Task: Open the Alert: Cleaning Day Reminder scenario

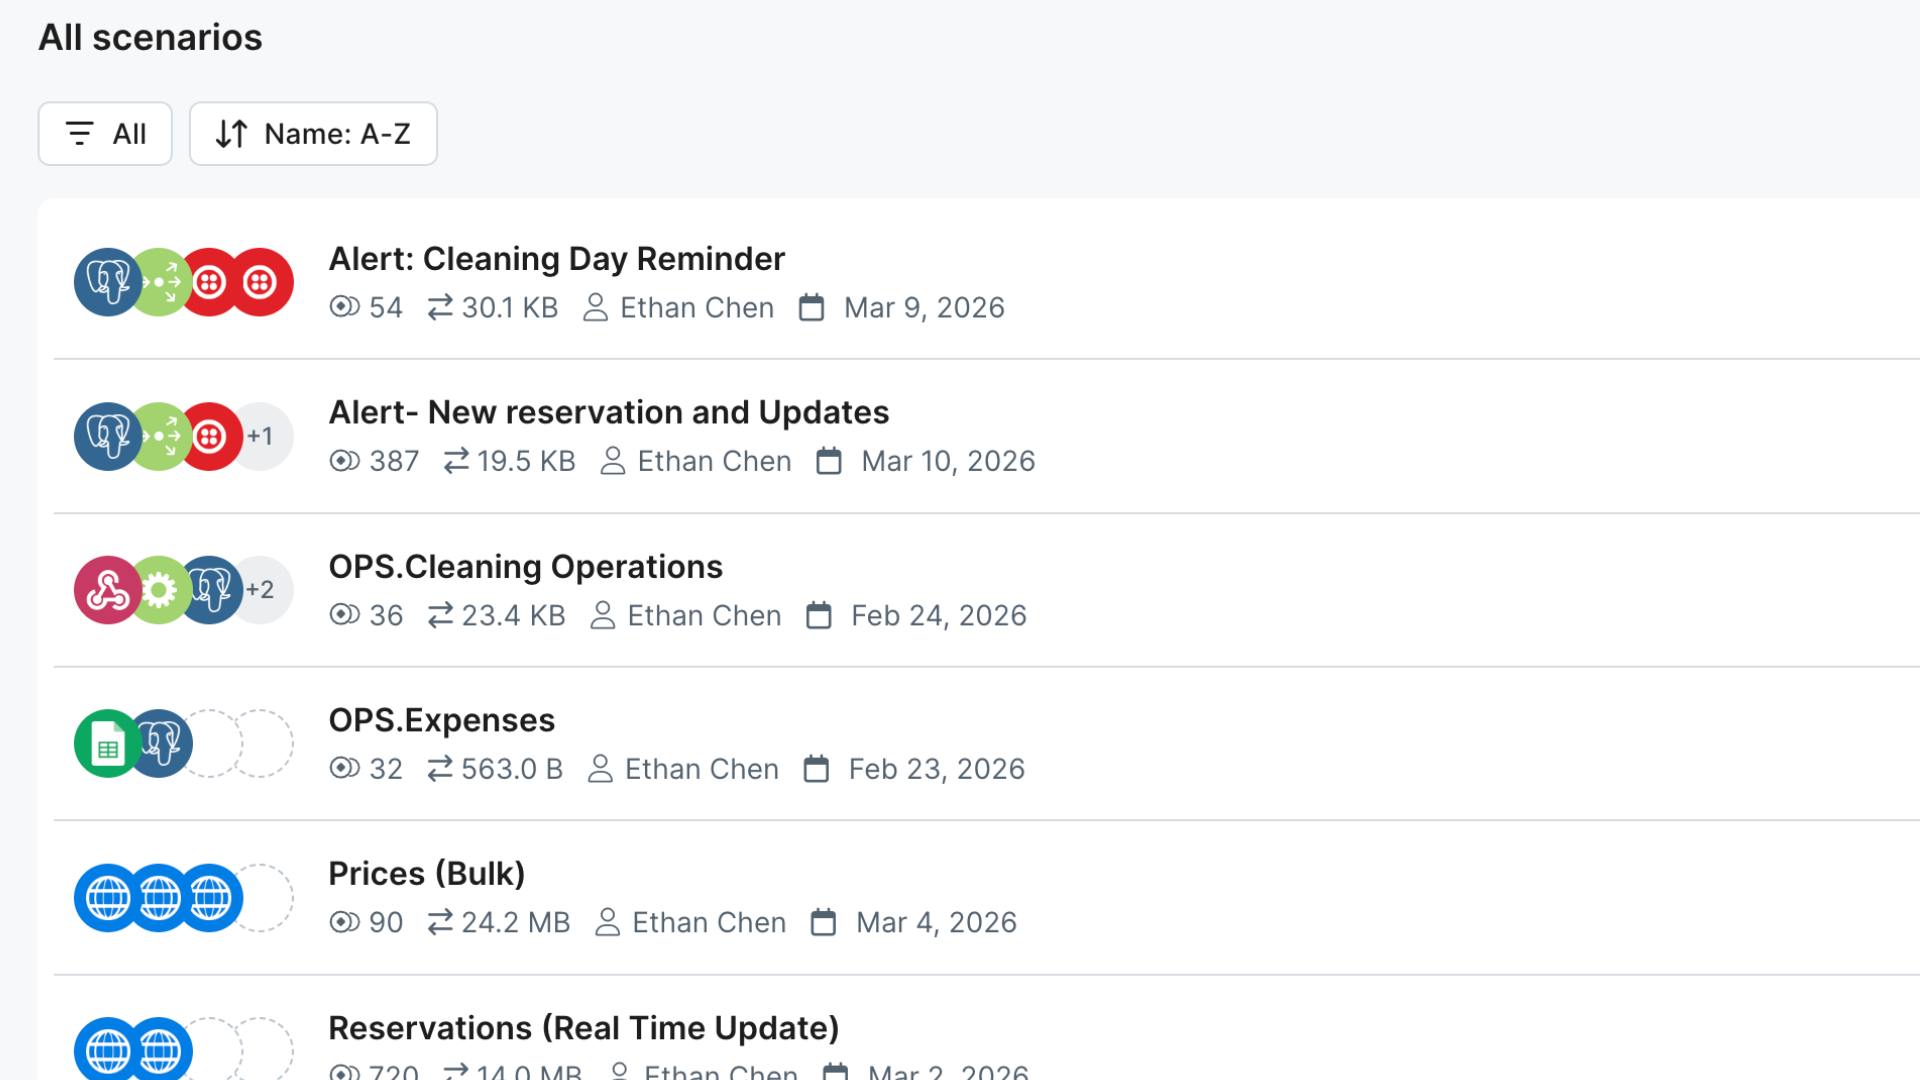Action: (x=556, y=259)
